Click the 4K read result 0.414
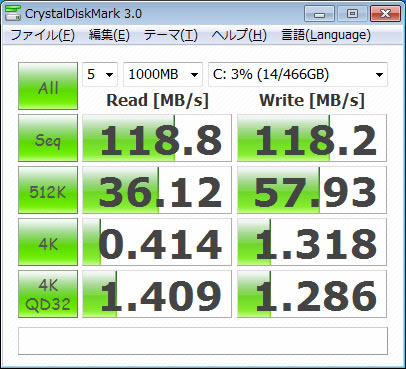Viewport: 406px width, 369px height. pos(157,242)
